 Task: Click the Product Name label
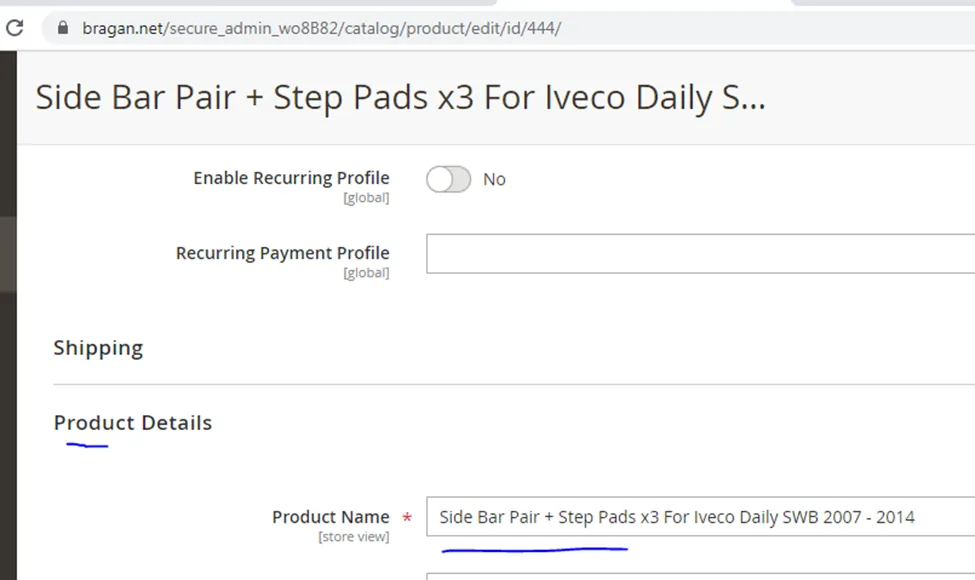coord(331,517)
